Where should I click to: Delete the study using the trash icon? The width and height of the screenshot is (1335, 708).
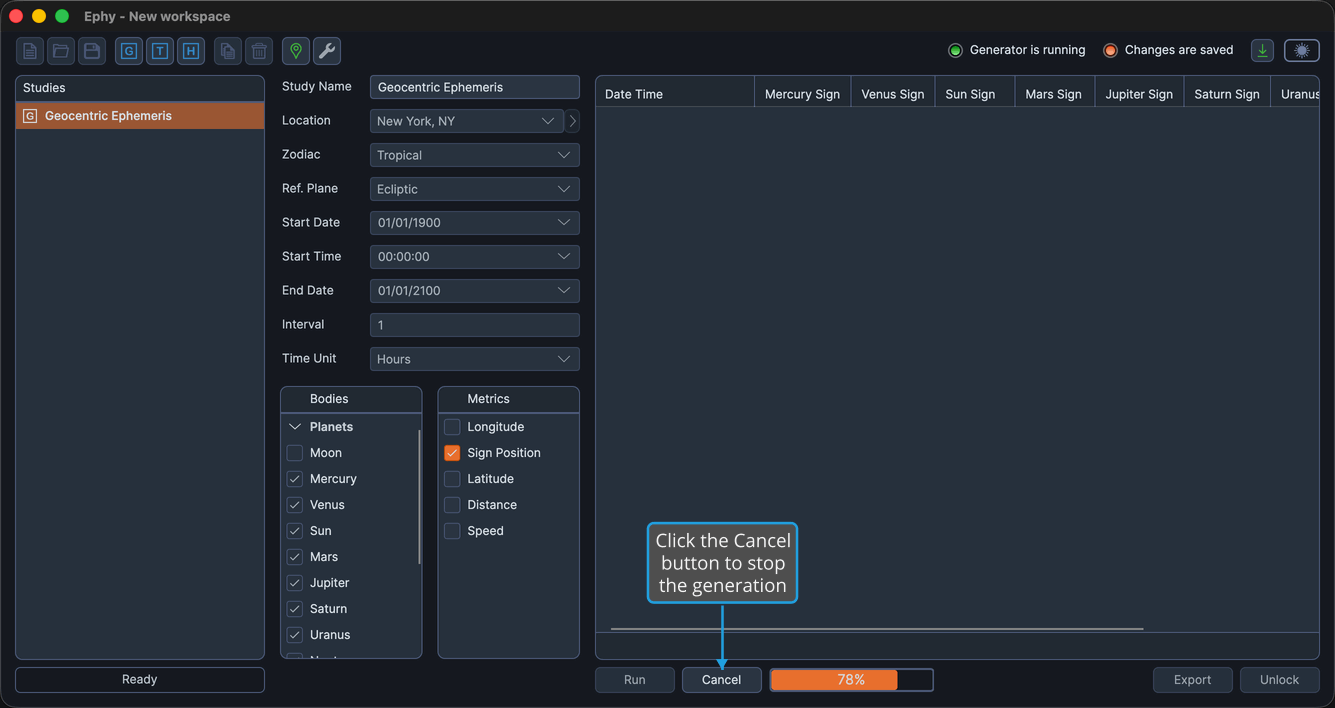click(x=259, y=51)
